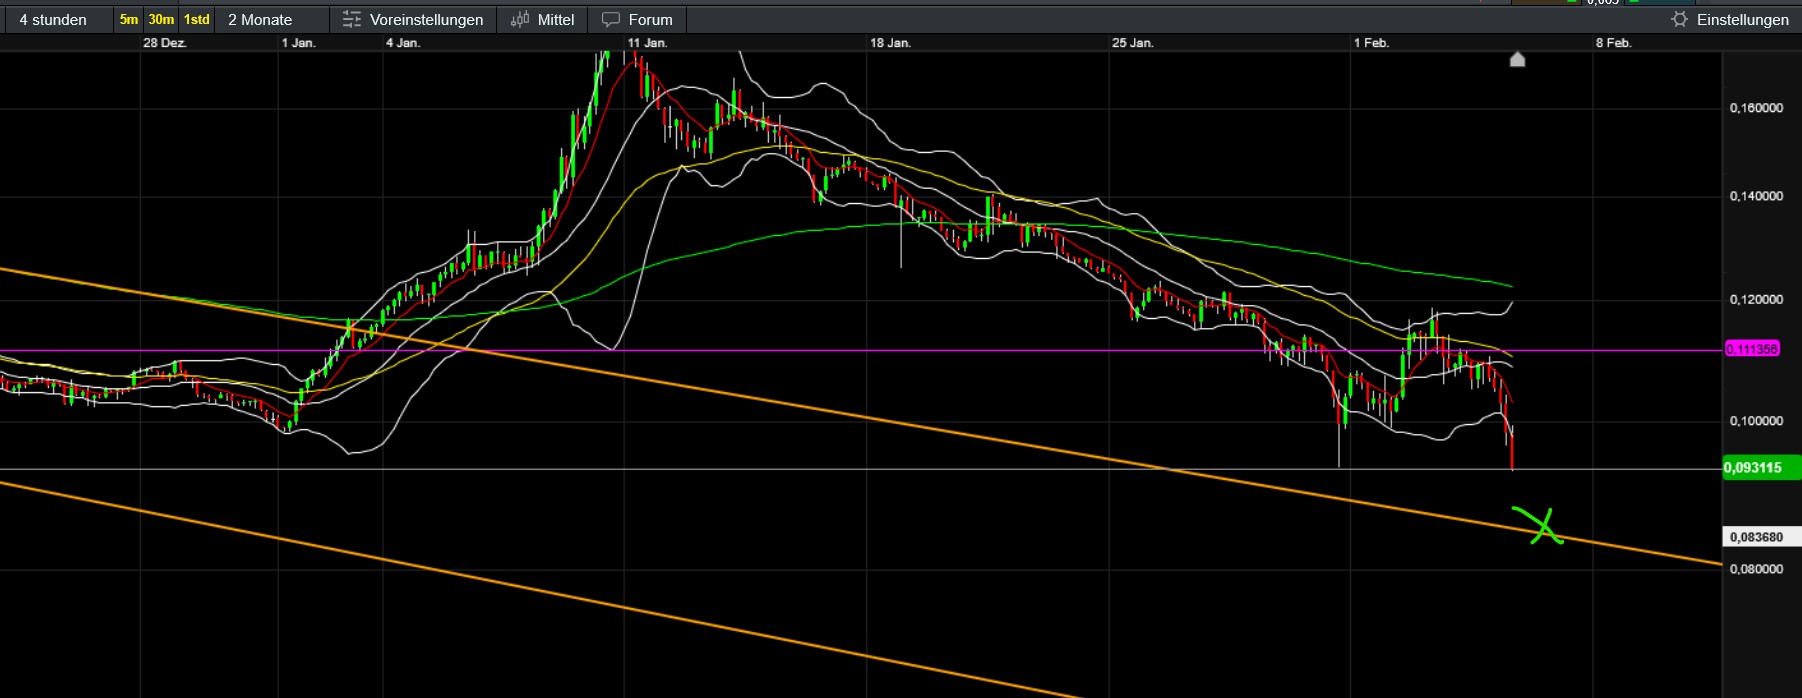Switch to the 1std quick interval
Image resolution: width=1802 pixels, height=698 pixels.
pos(197,20)
